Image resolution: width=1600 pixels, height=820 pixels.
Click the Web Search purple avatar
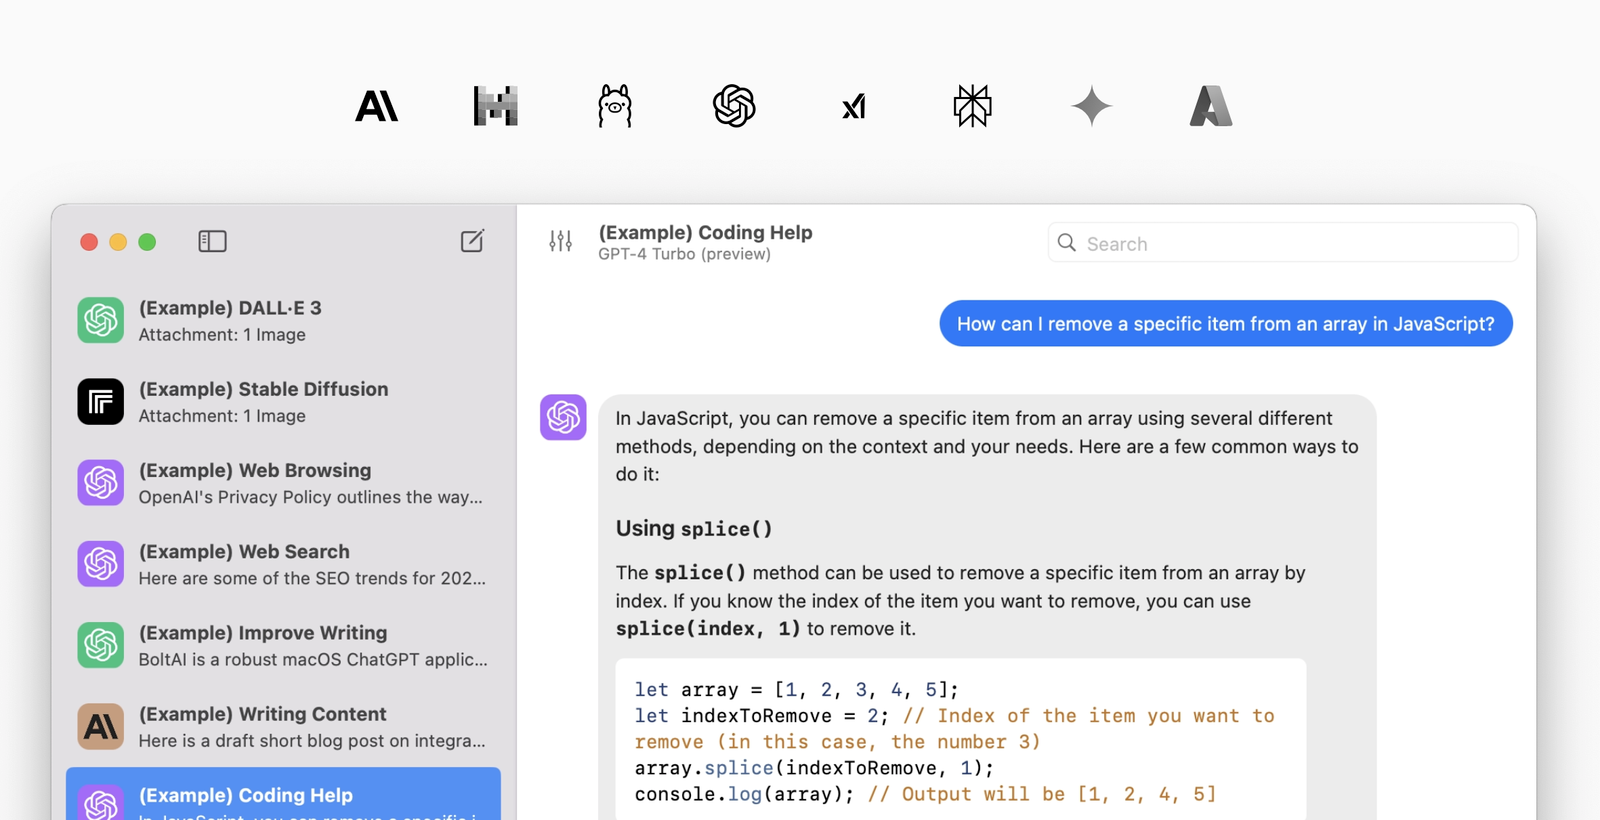pyautogui.click(x=101, y=564)
